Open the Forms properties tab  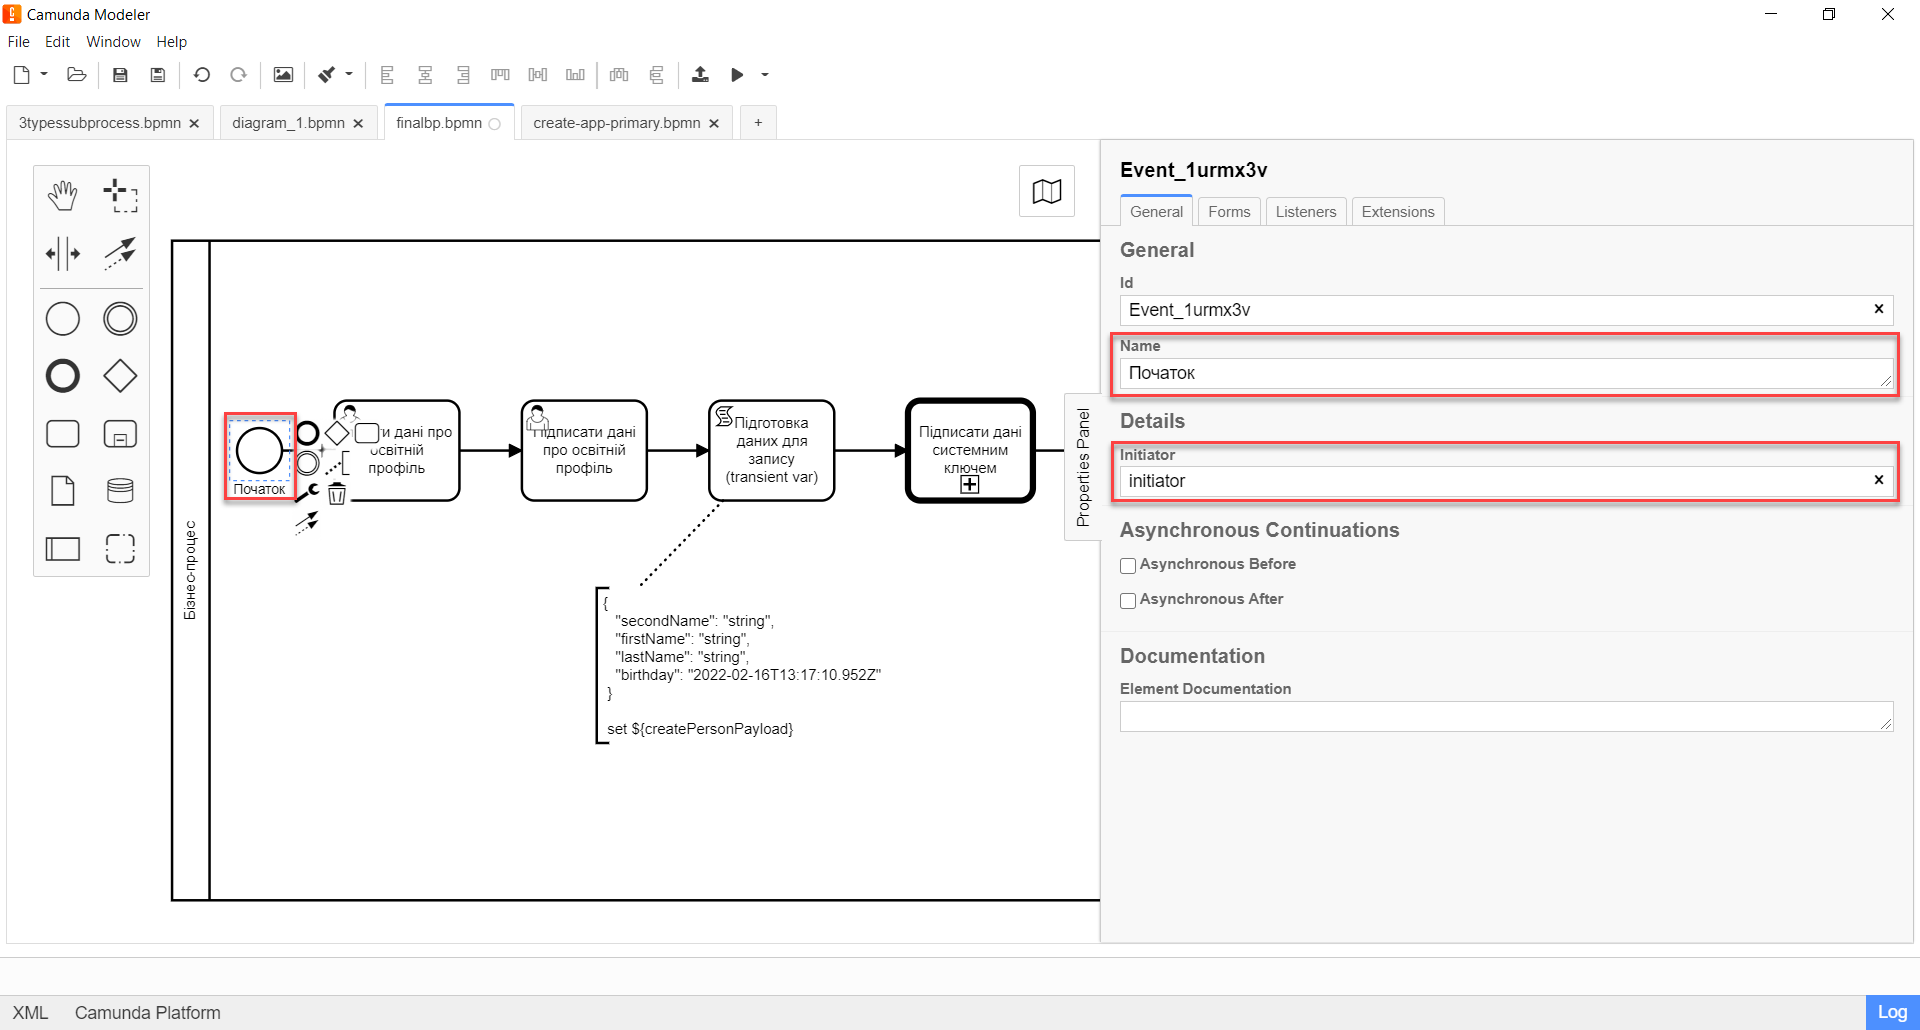(1229, 212)
